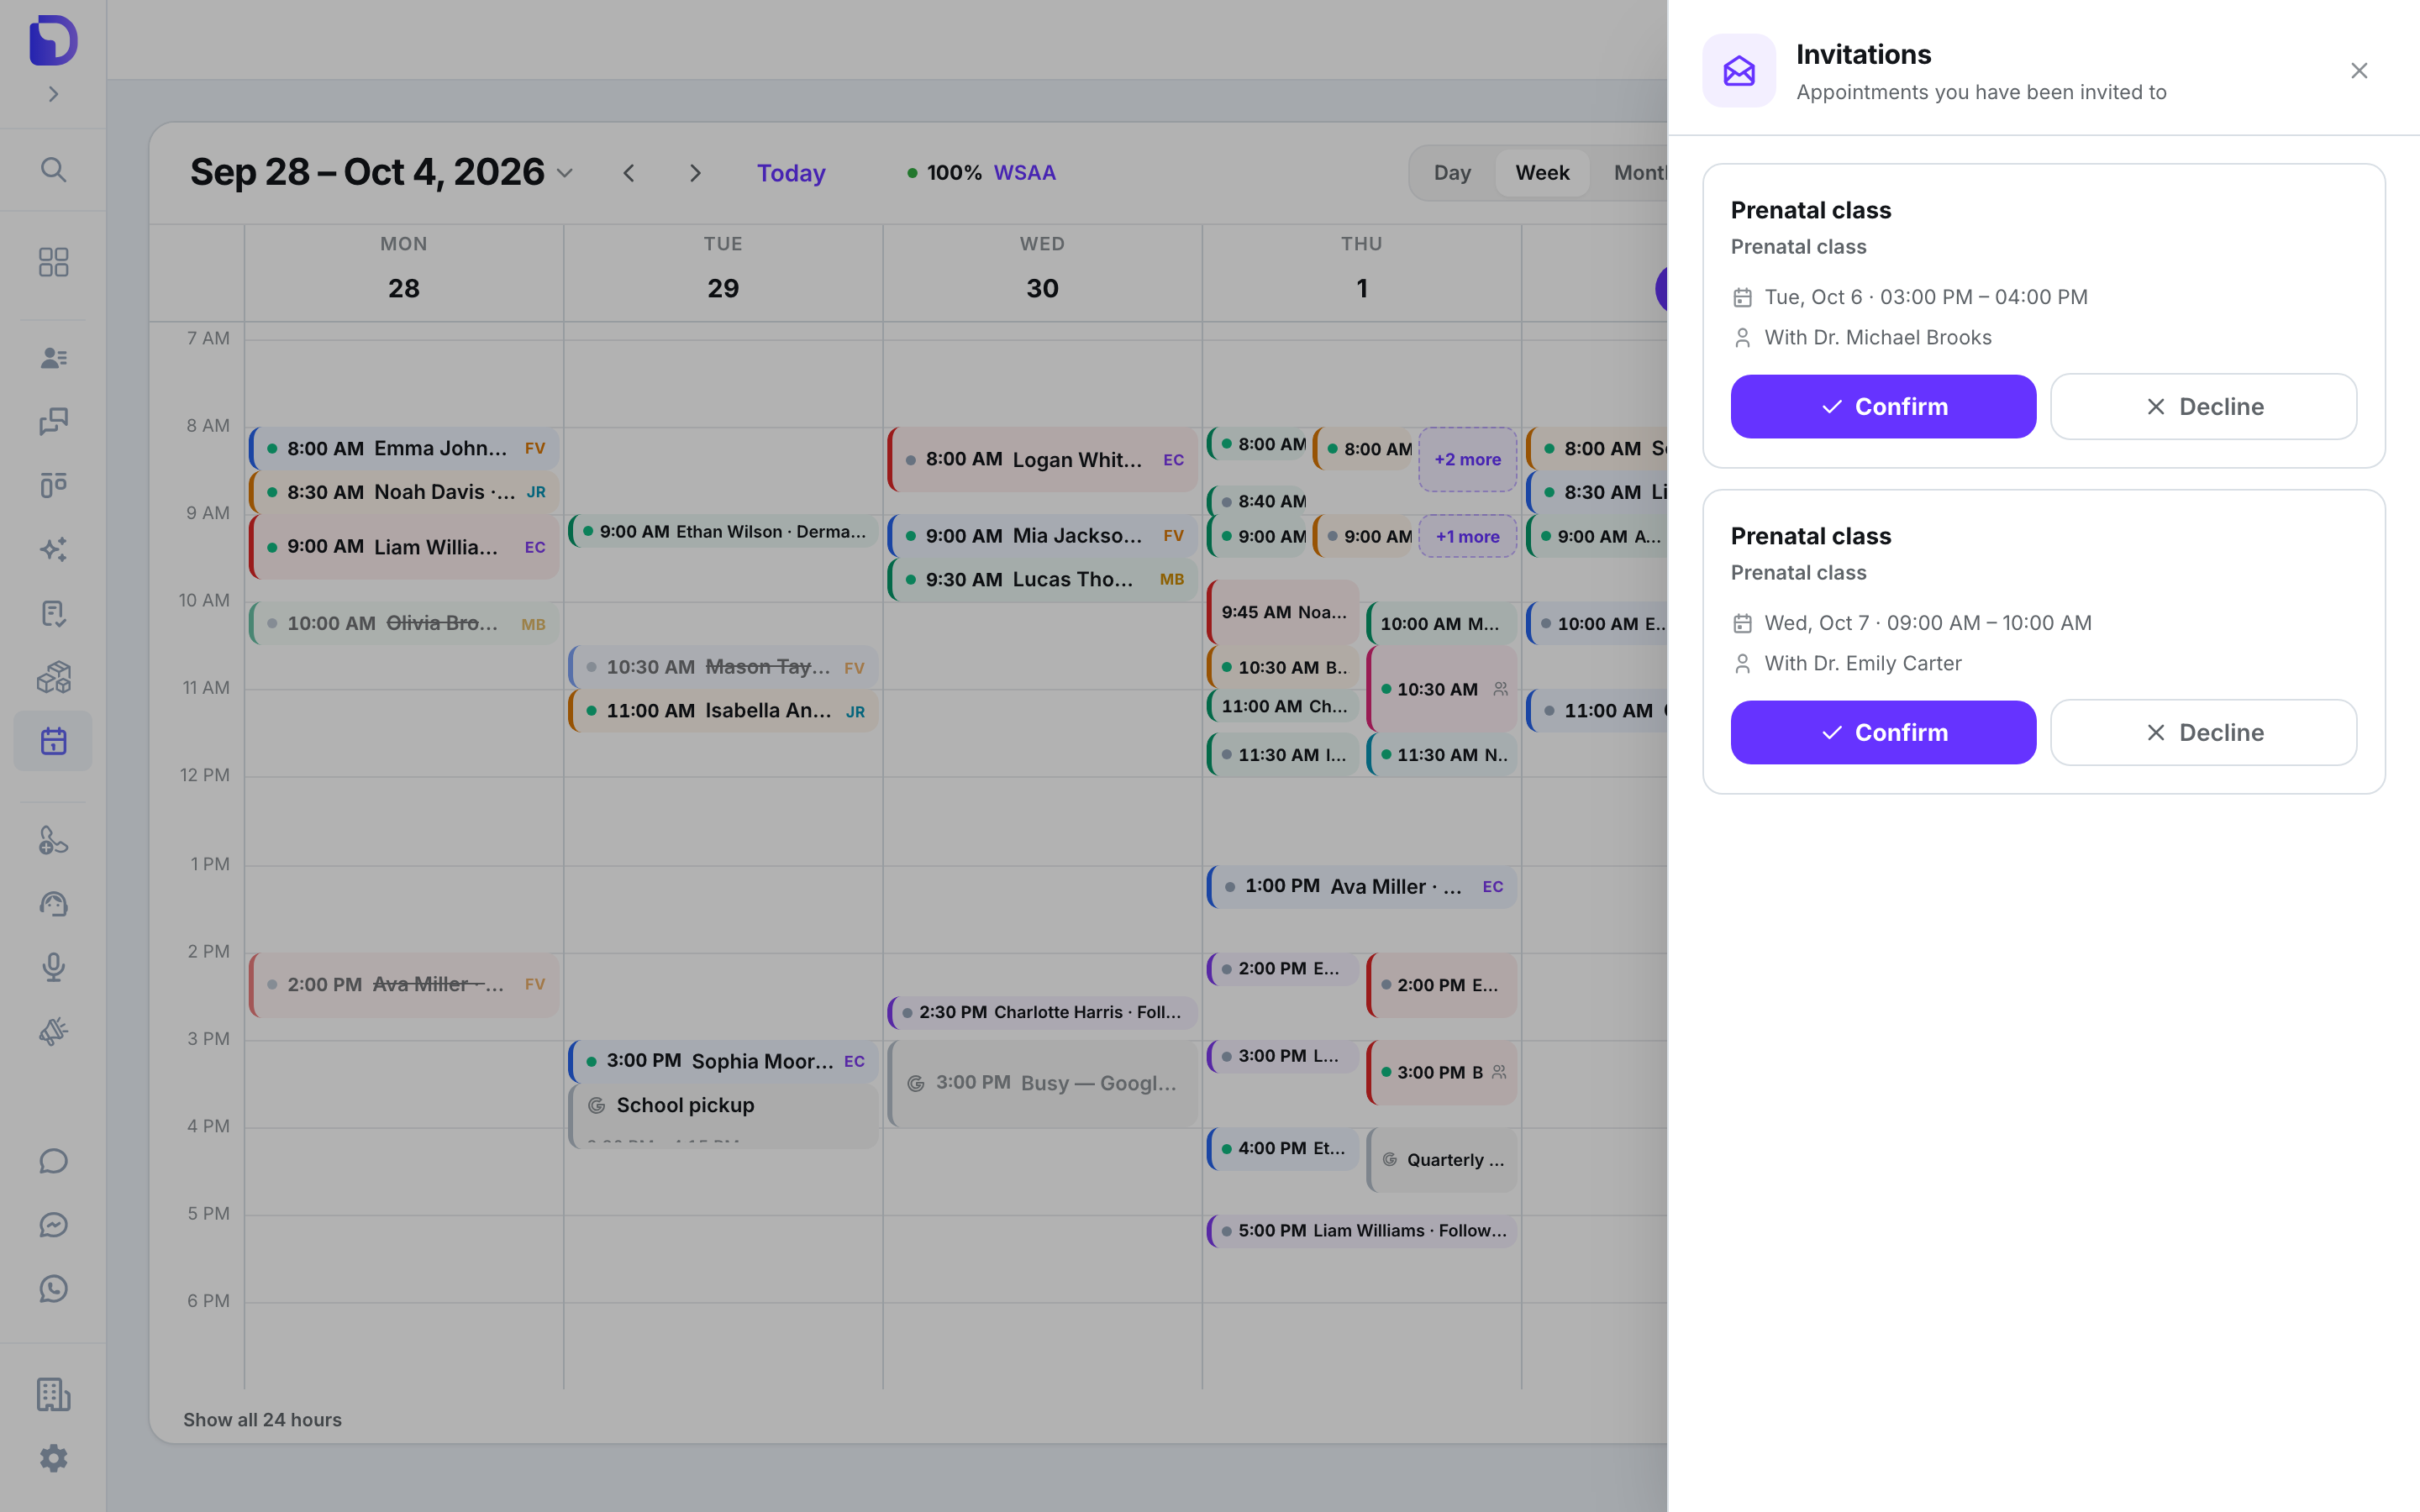
Task: Open the 1:00 PM Ava Miller appointment
Action: (1361, 886)
